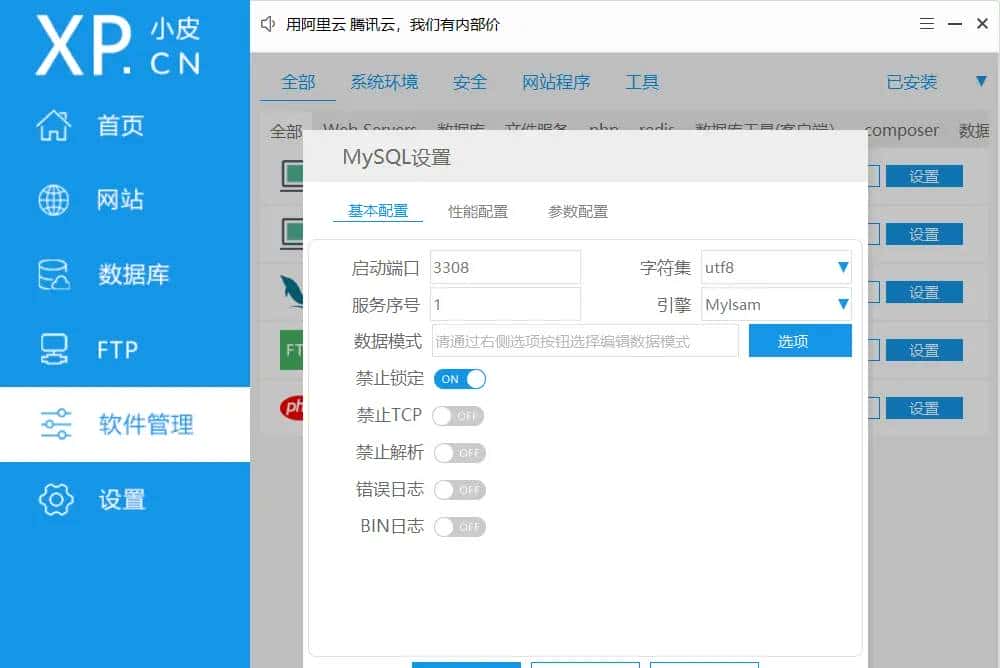1000x668 pixels.
Task: Turn on the BIN日志 switch
Action: point(460,527)
